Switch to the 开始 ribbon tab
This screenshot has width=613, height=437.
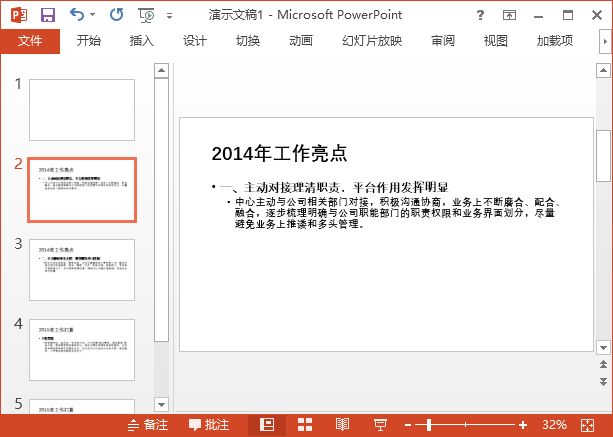pyautogui.click(x=89, y=41)
